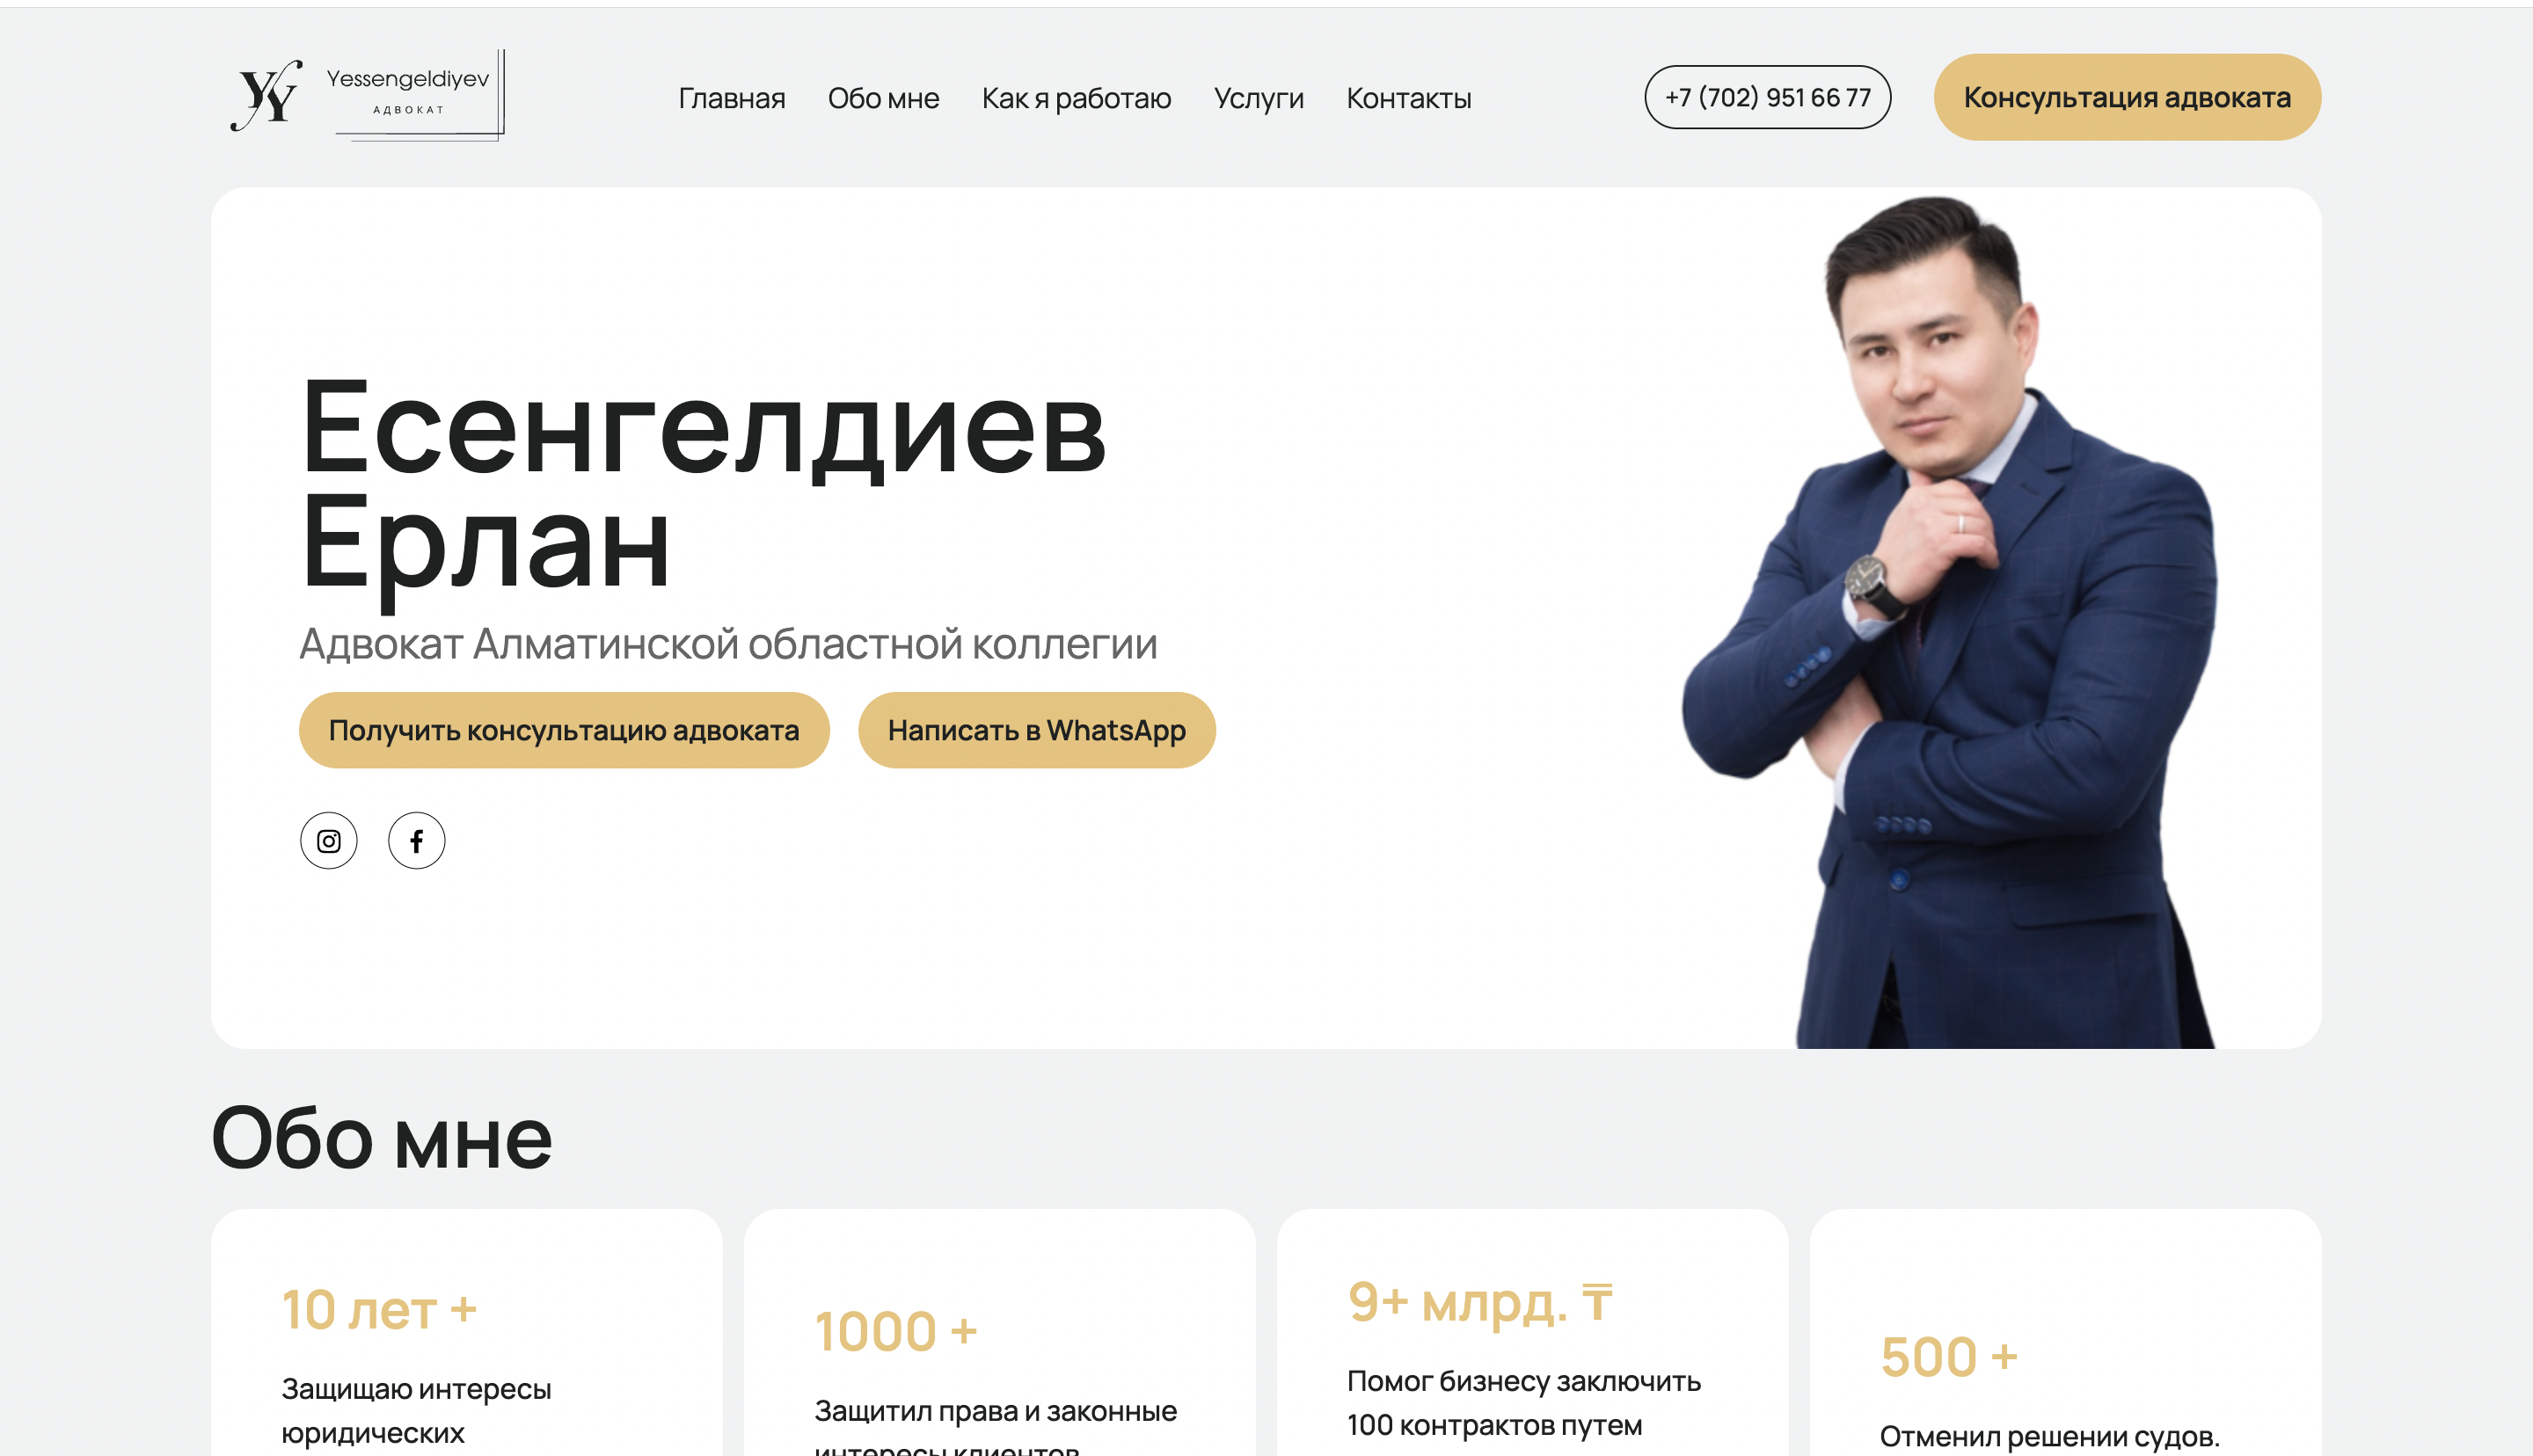Click the Обо мне section heading
Viewport: 2533px width, 1456px height.
point(382,1138)
